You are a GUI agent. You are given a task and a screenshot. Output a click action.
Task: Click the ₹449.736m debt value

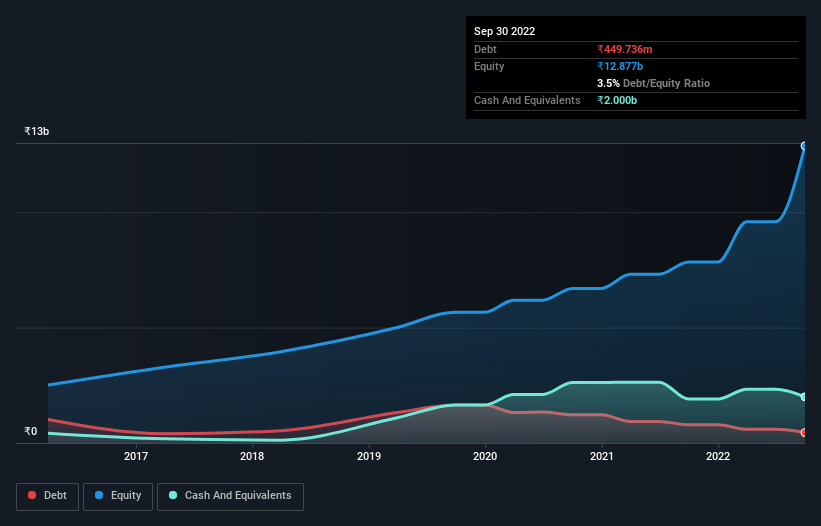625,49
